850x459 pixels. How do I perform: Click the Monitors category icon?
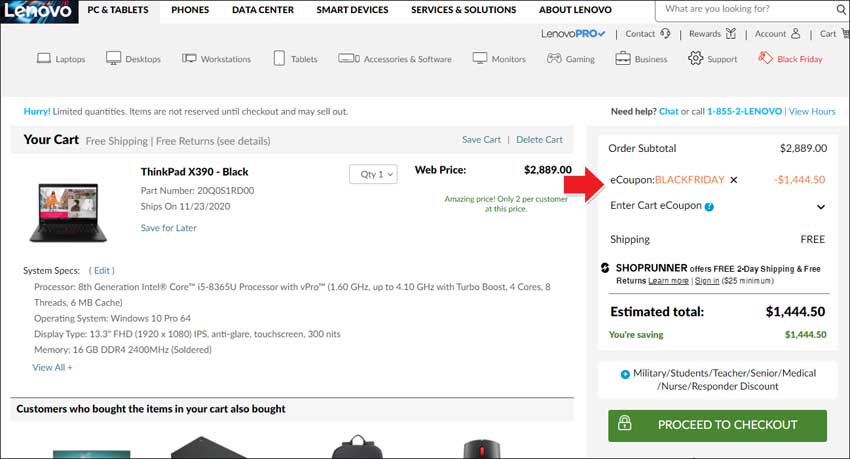pyautogui.click(x=480, y=58)
